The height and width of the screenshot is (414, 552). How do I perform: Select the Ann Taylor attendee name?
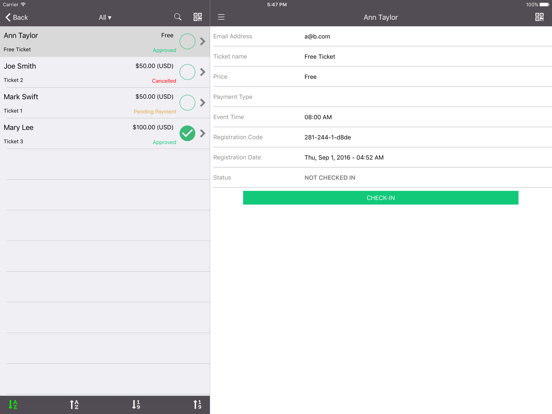(21, 36)
